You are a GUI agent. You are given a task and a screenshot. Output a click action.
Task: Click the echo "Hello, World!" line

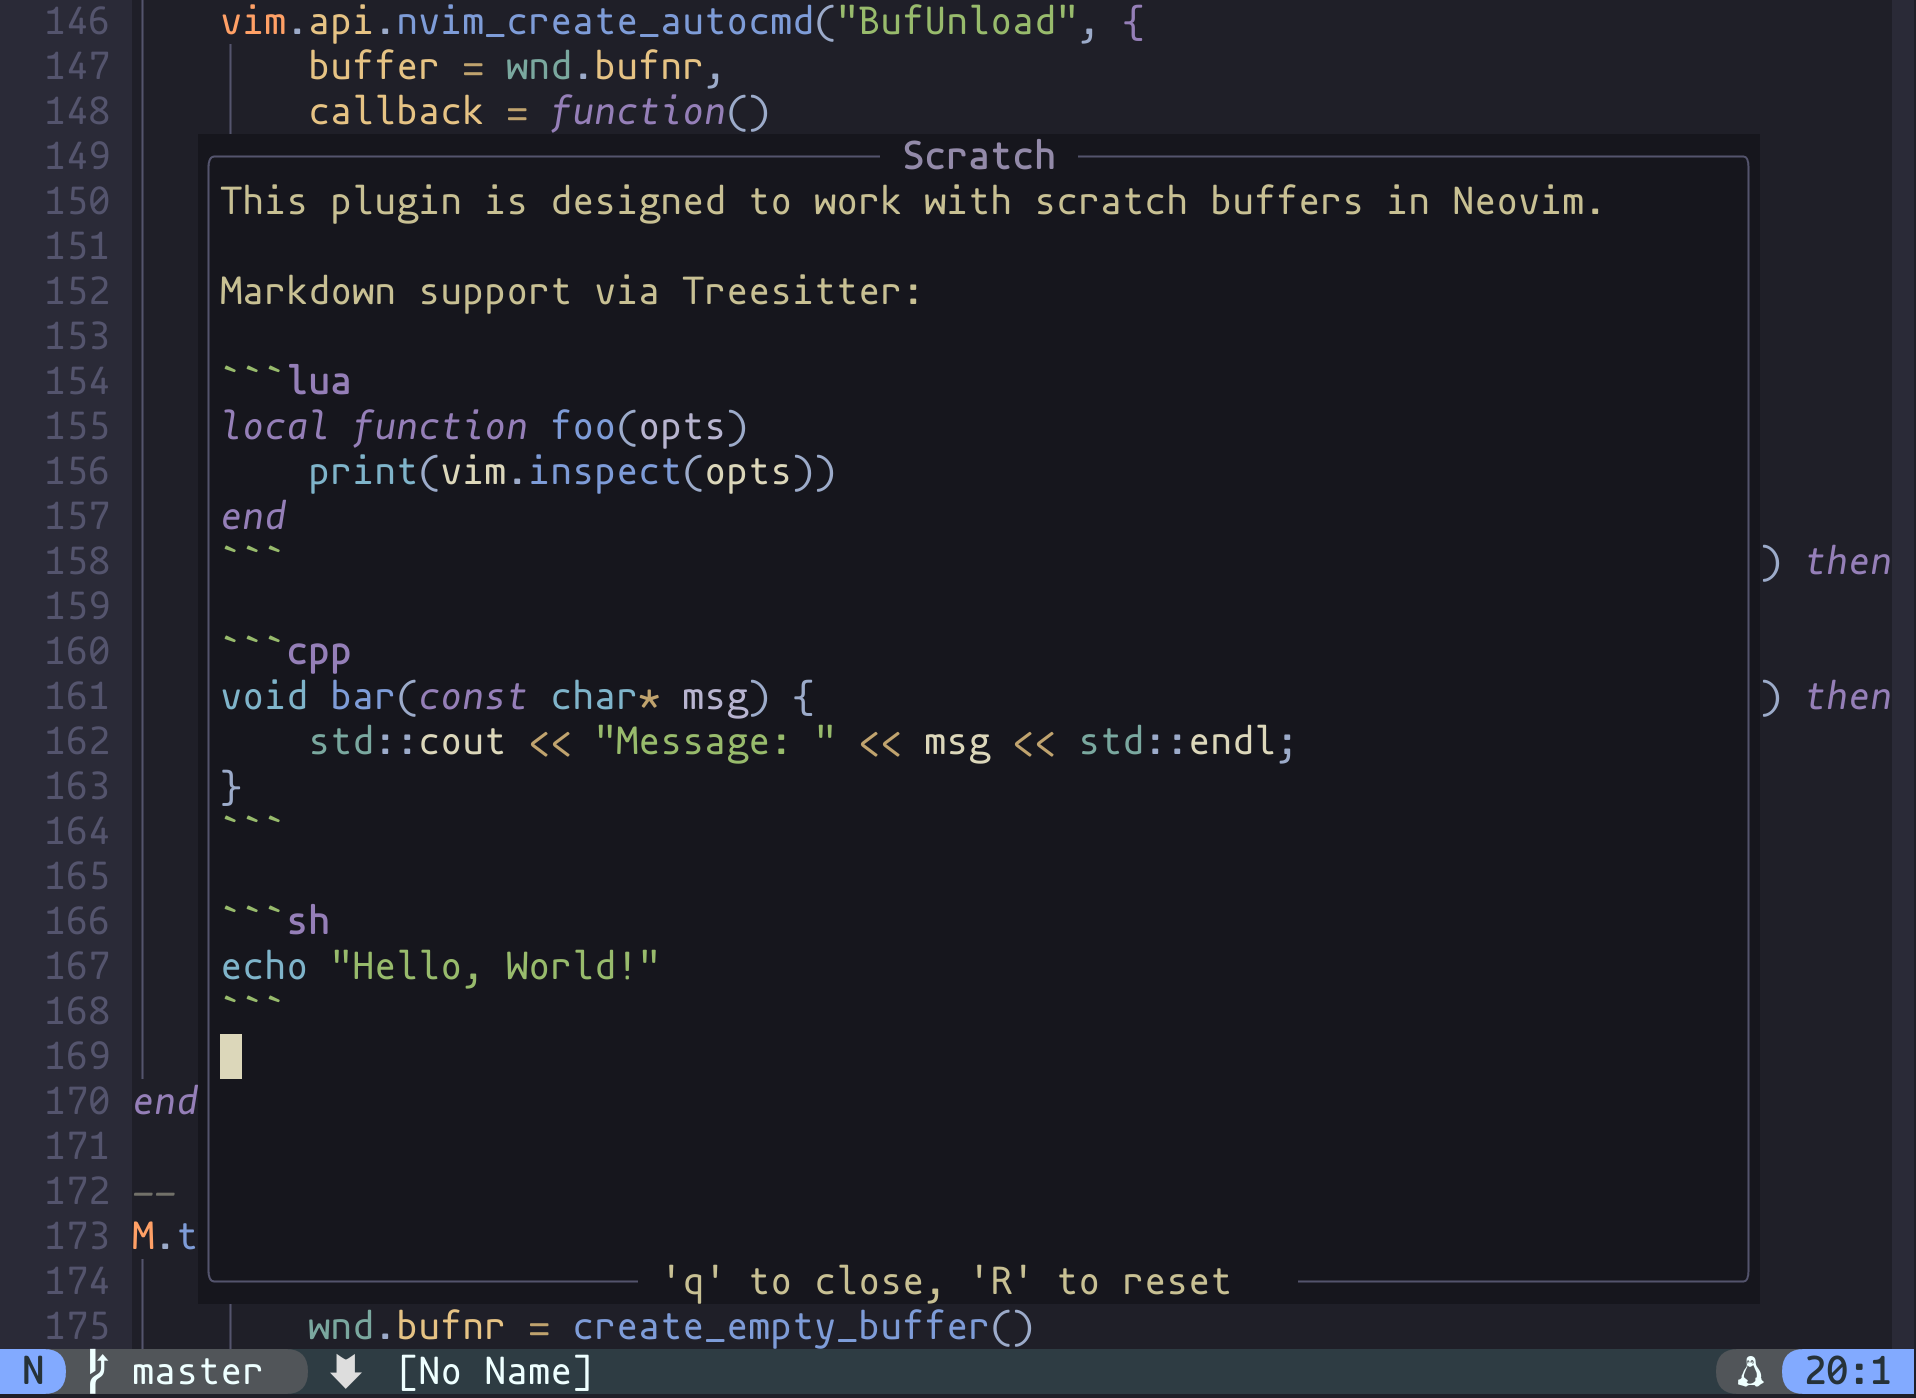[x=440, y=966]
